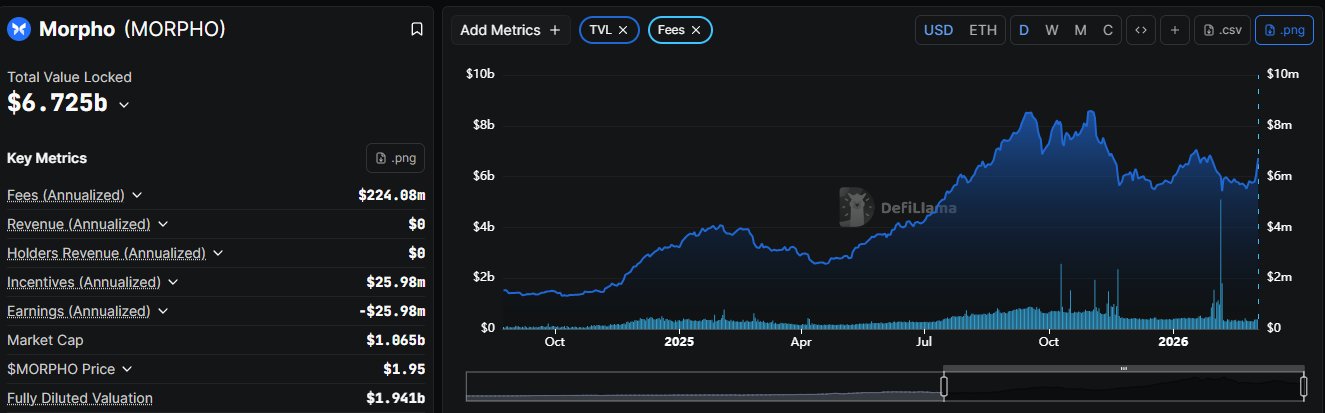
Task: Remove the Fees metric chip
Action: (x=696, y=30)
